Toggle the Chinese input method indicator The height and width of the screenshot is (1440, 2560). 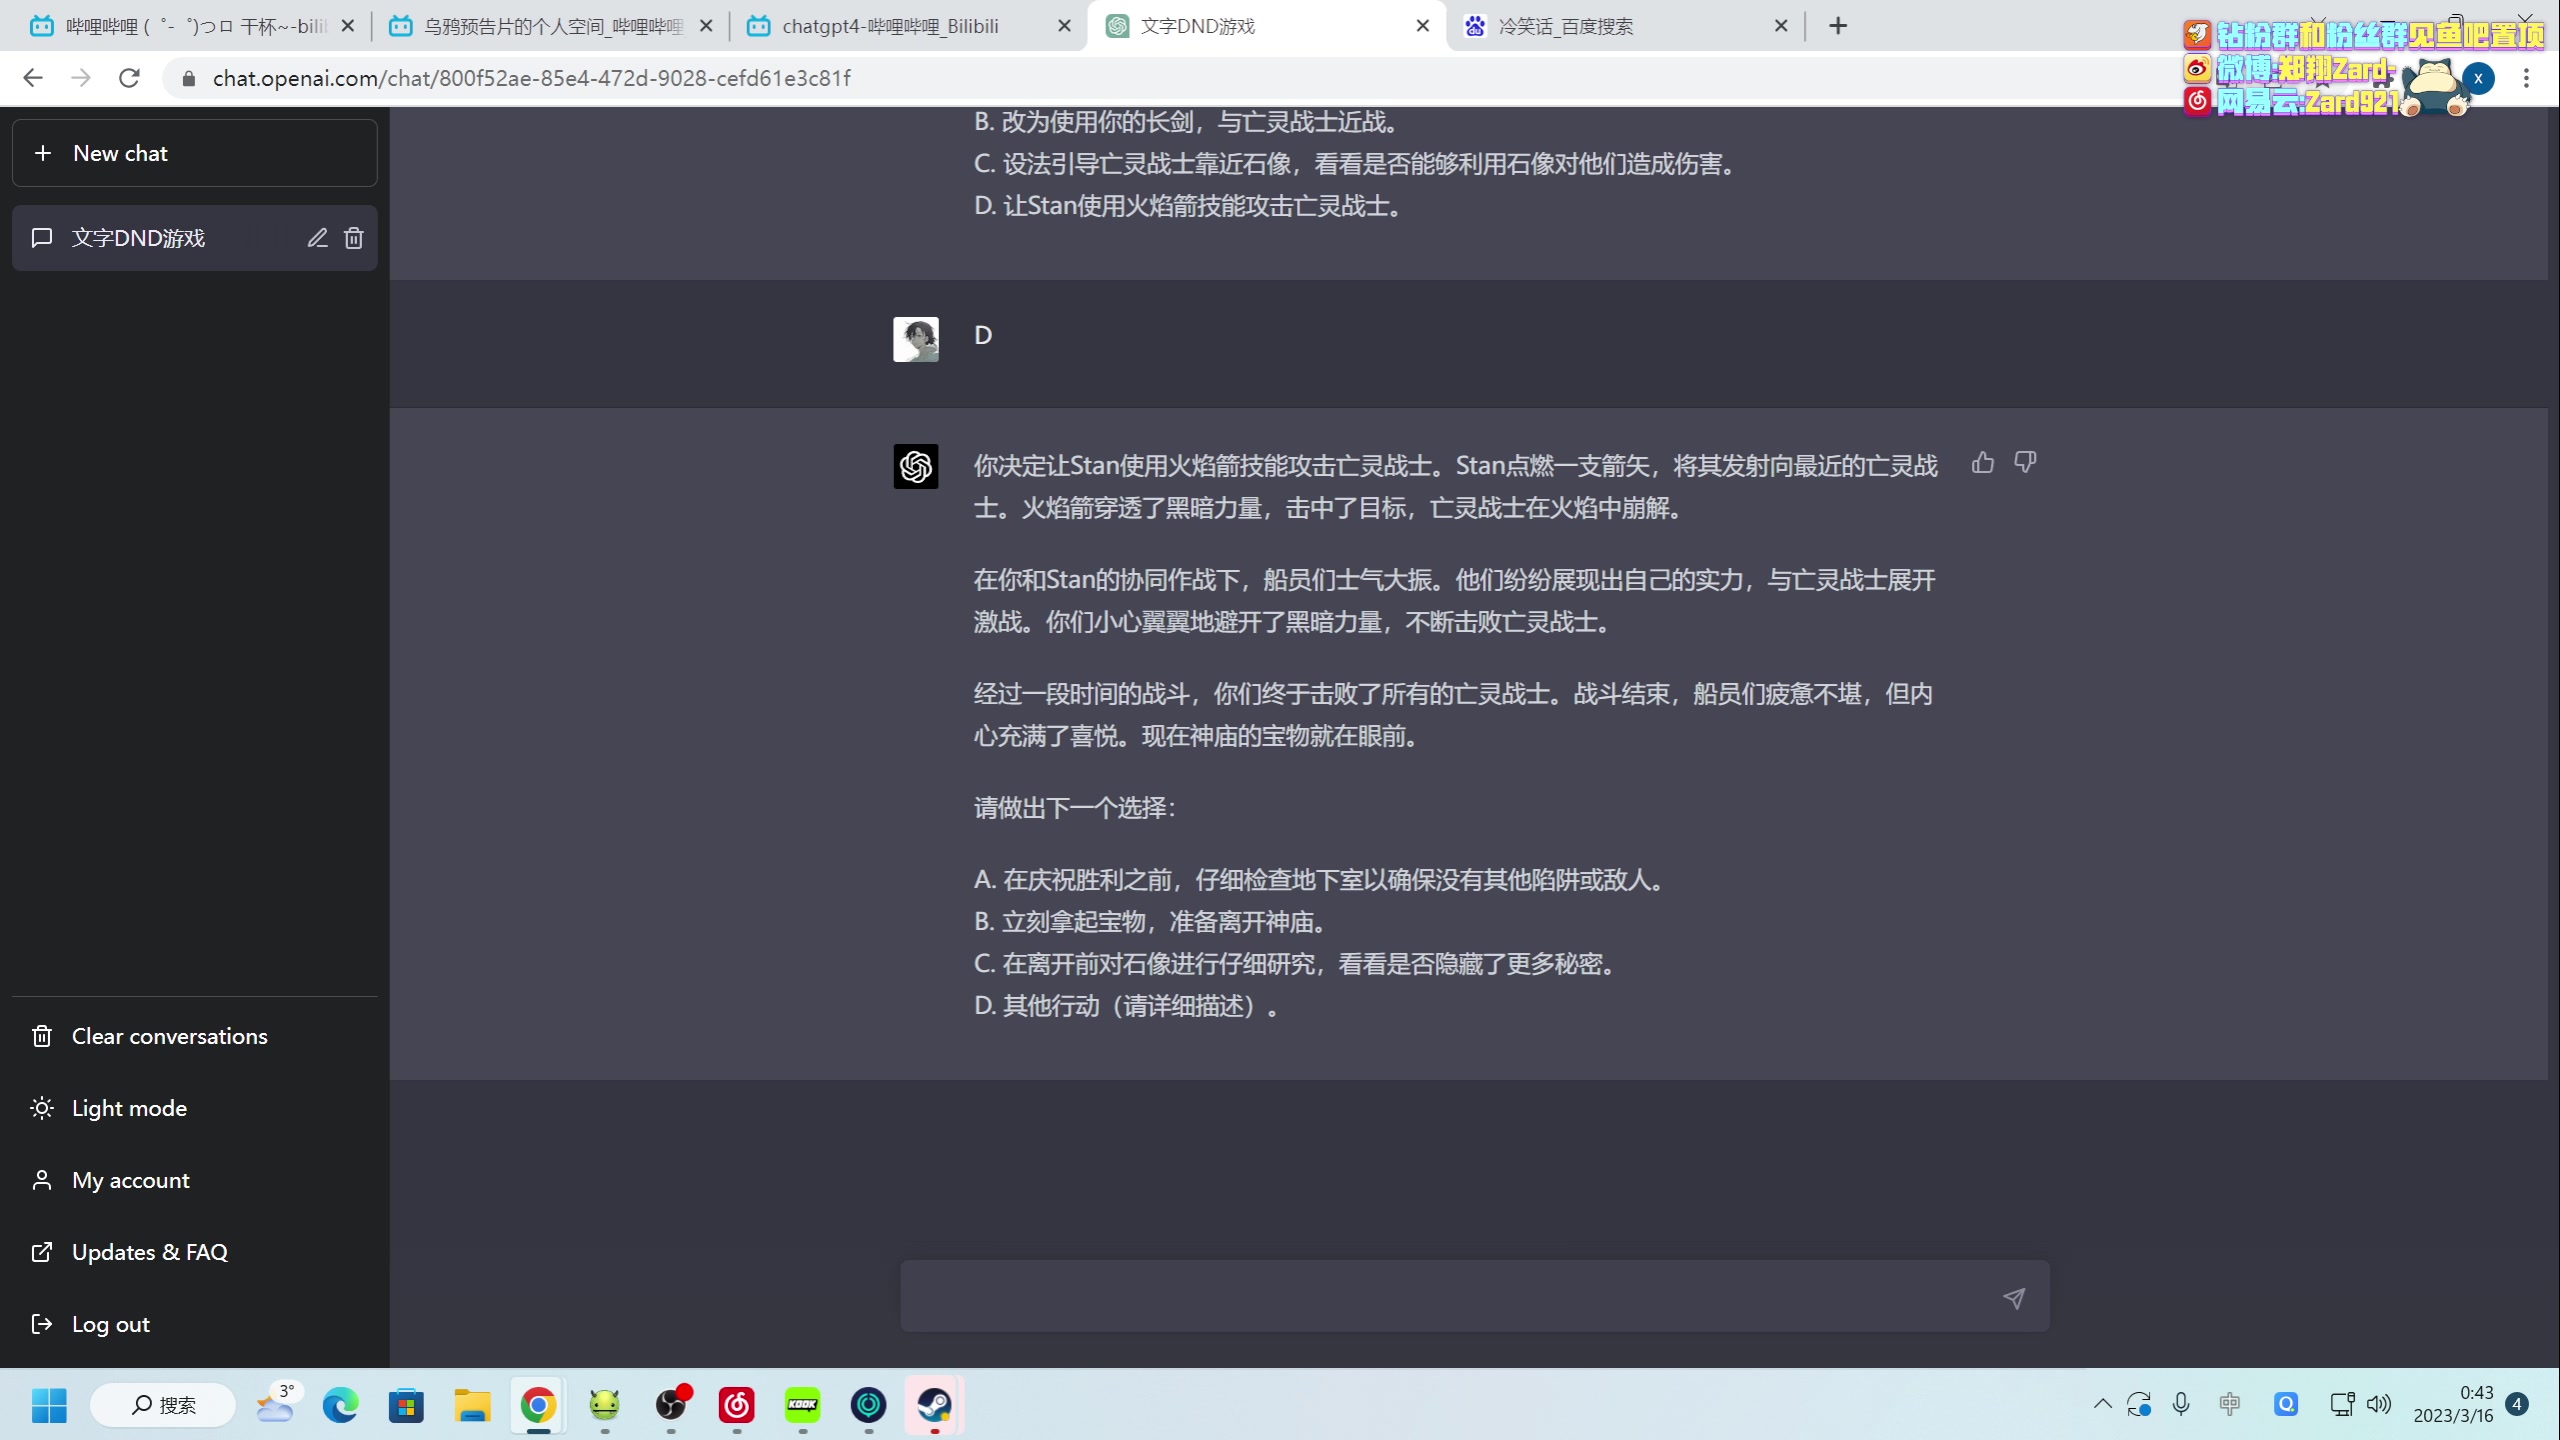point(2229,1404)
